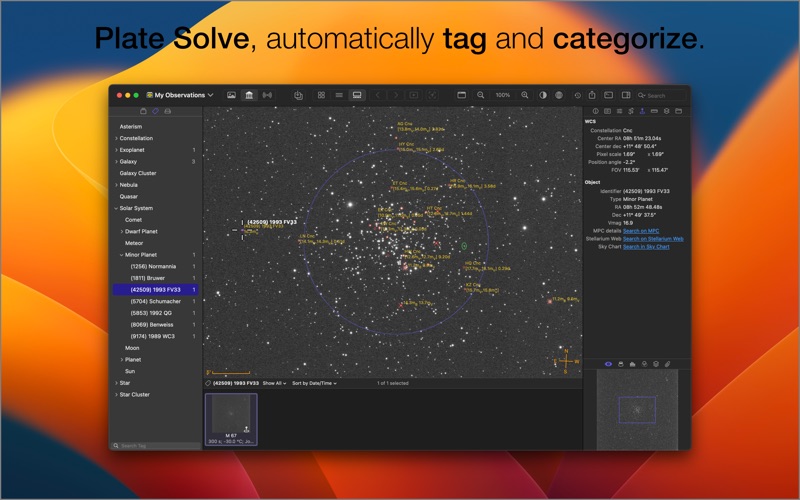The width and height of the screenshot is (800, 500).
Task: Click the Search Tag field
Action: click(157, 445)
